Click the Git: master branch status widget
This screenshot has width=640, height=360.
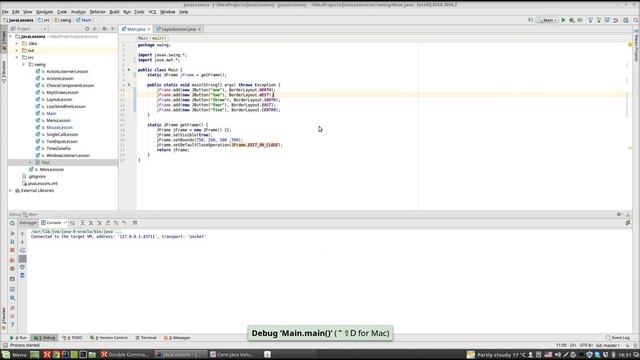pos(608,346)
